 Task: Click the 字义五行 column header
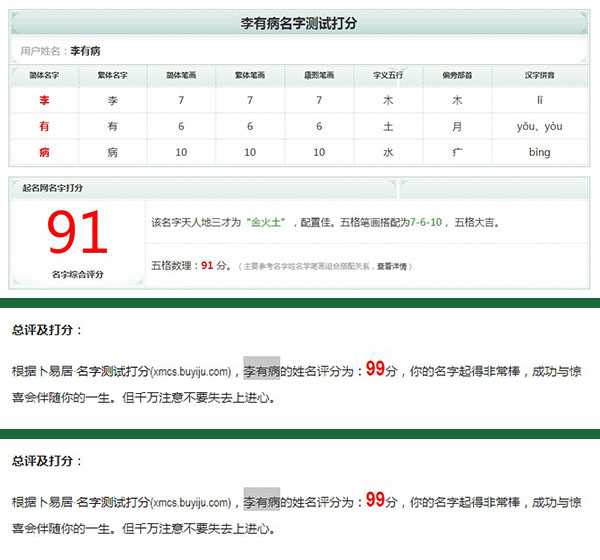click(388, 75)
